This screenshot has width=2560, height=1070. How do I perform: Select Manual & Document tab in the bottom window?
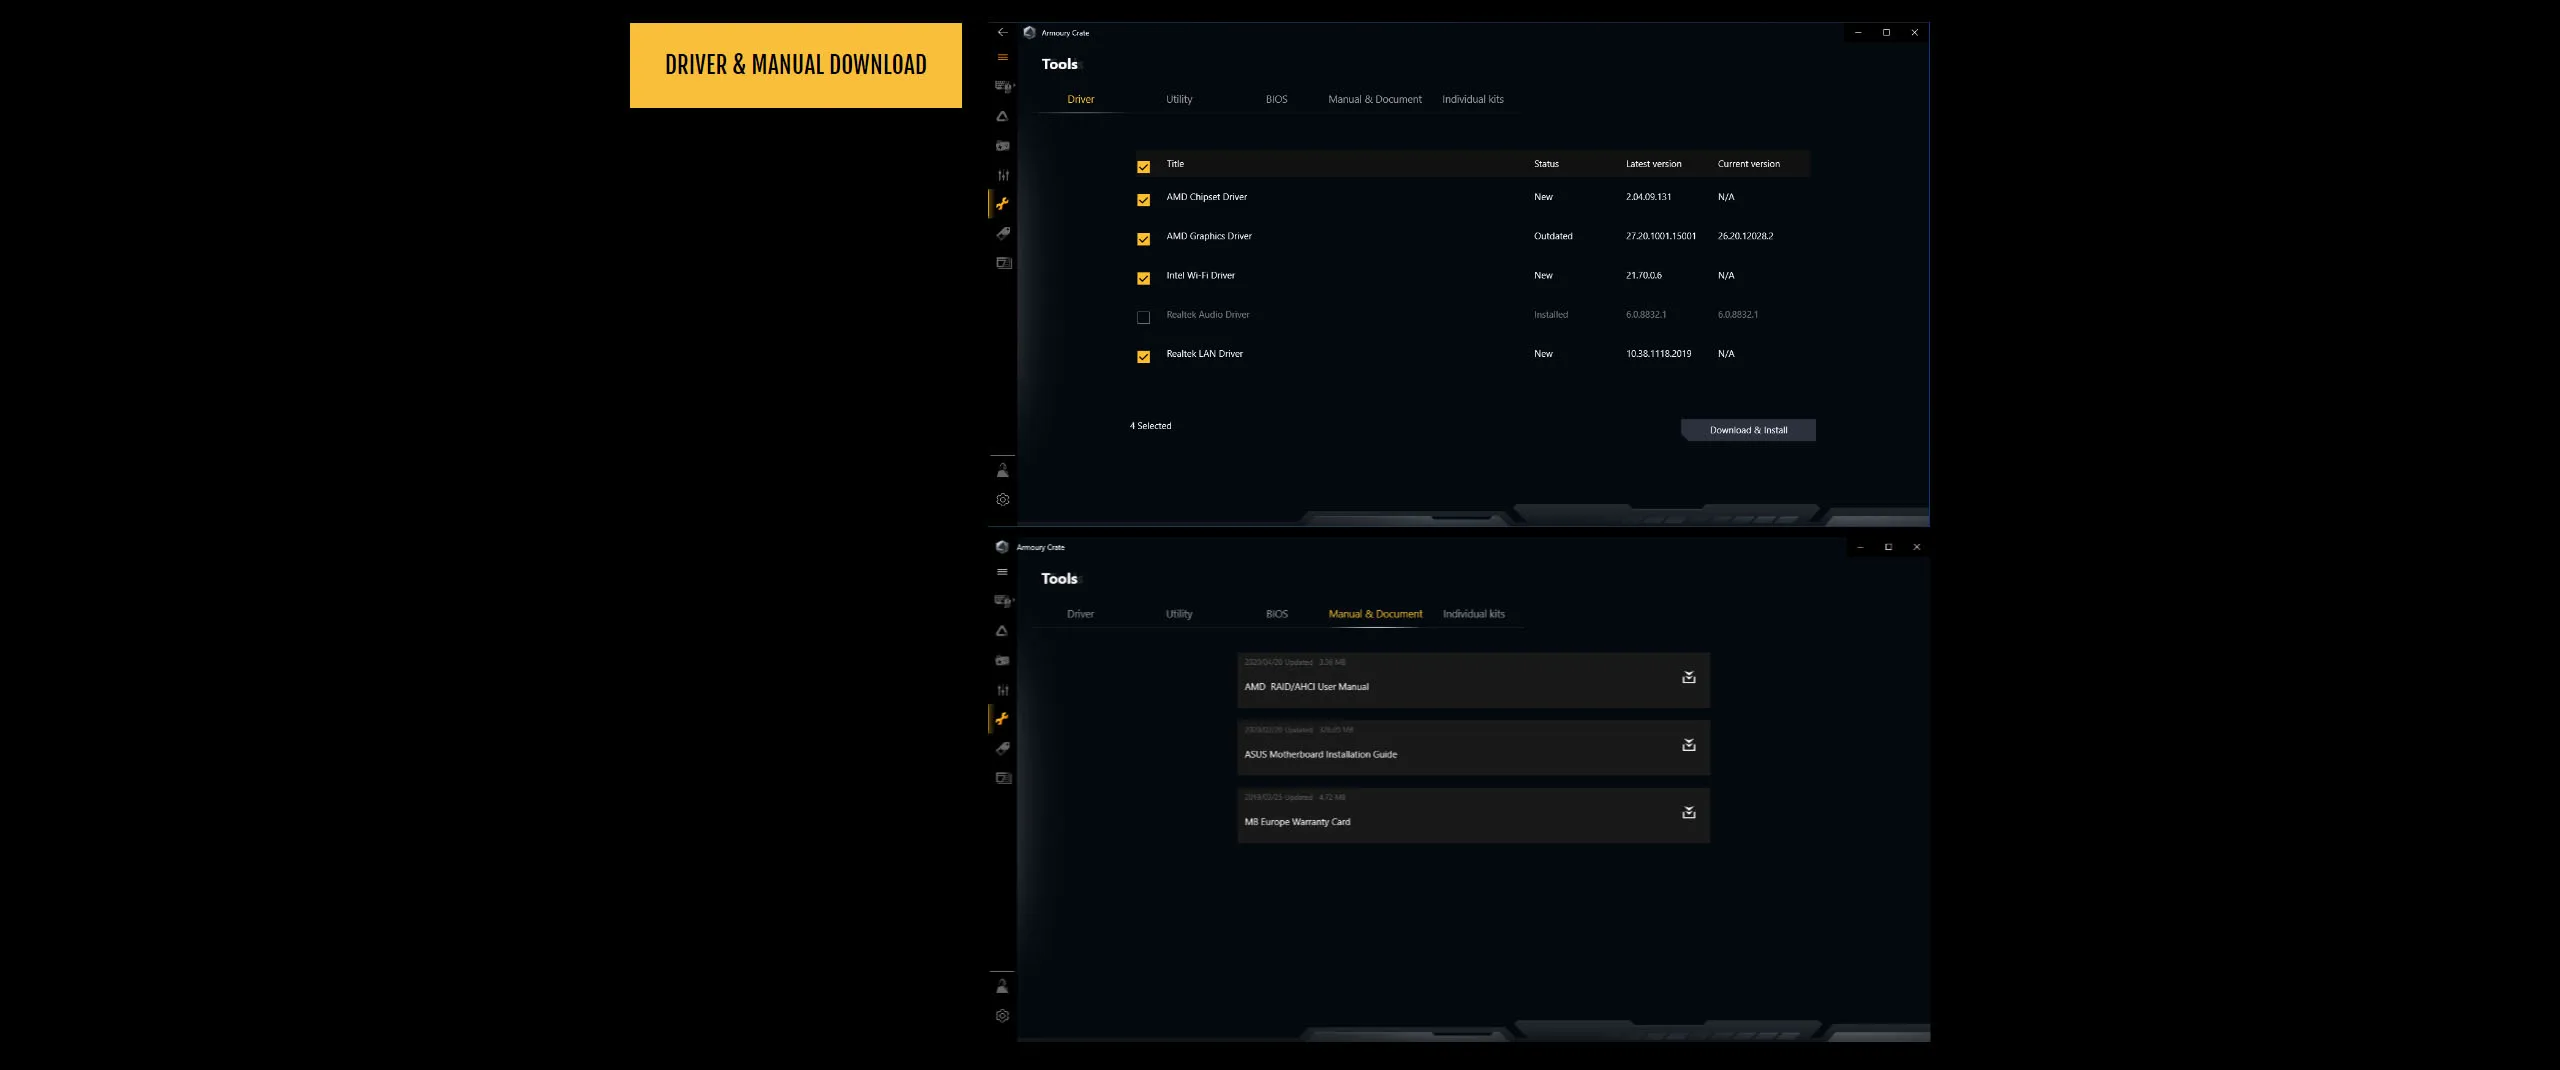(x=1375, y=614)
